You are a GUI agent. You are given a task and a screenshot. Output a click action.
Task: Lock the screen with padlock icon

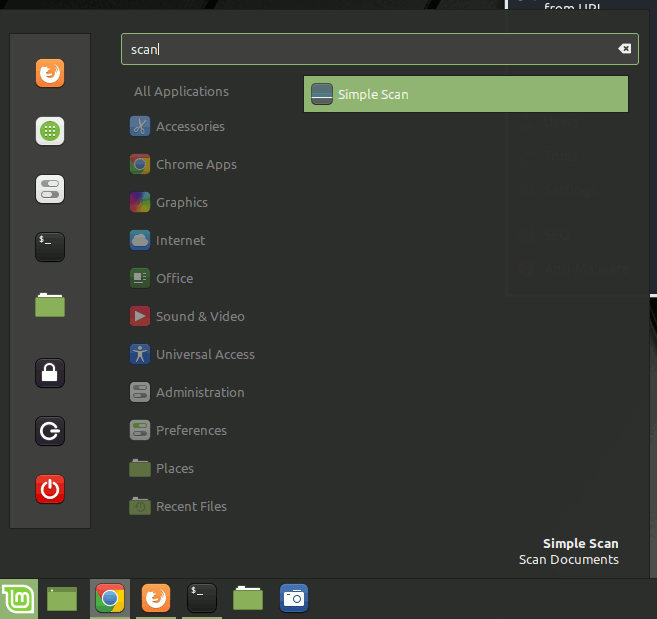pyautogui.click(x=50, y=373)
